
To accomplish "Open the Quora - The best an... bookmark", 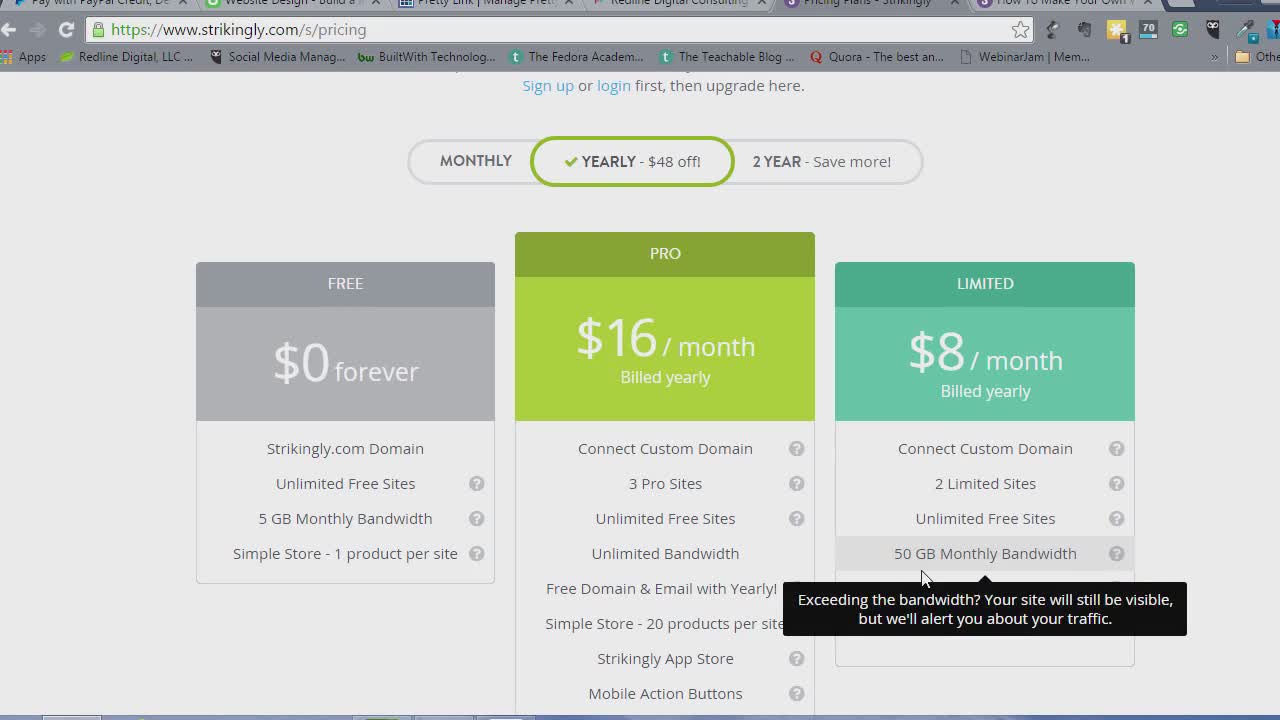I will [x=877, y=57].
